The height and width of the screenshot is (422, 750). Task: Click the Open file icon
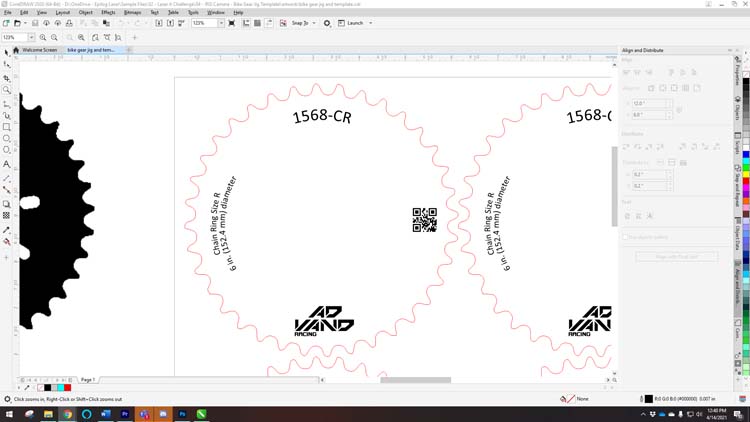click(17, 23)
